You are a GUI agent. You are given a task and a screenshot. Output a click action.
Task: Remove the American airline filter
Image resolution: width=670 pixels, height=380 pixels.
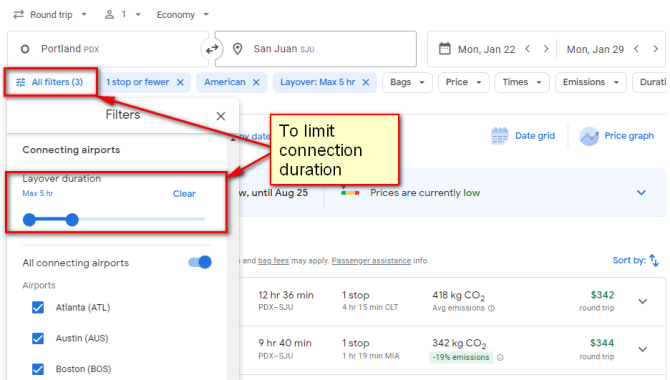tap(256, 82)
